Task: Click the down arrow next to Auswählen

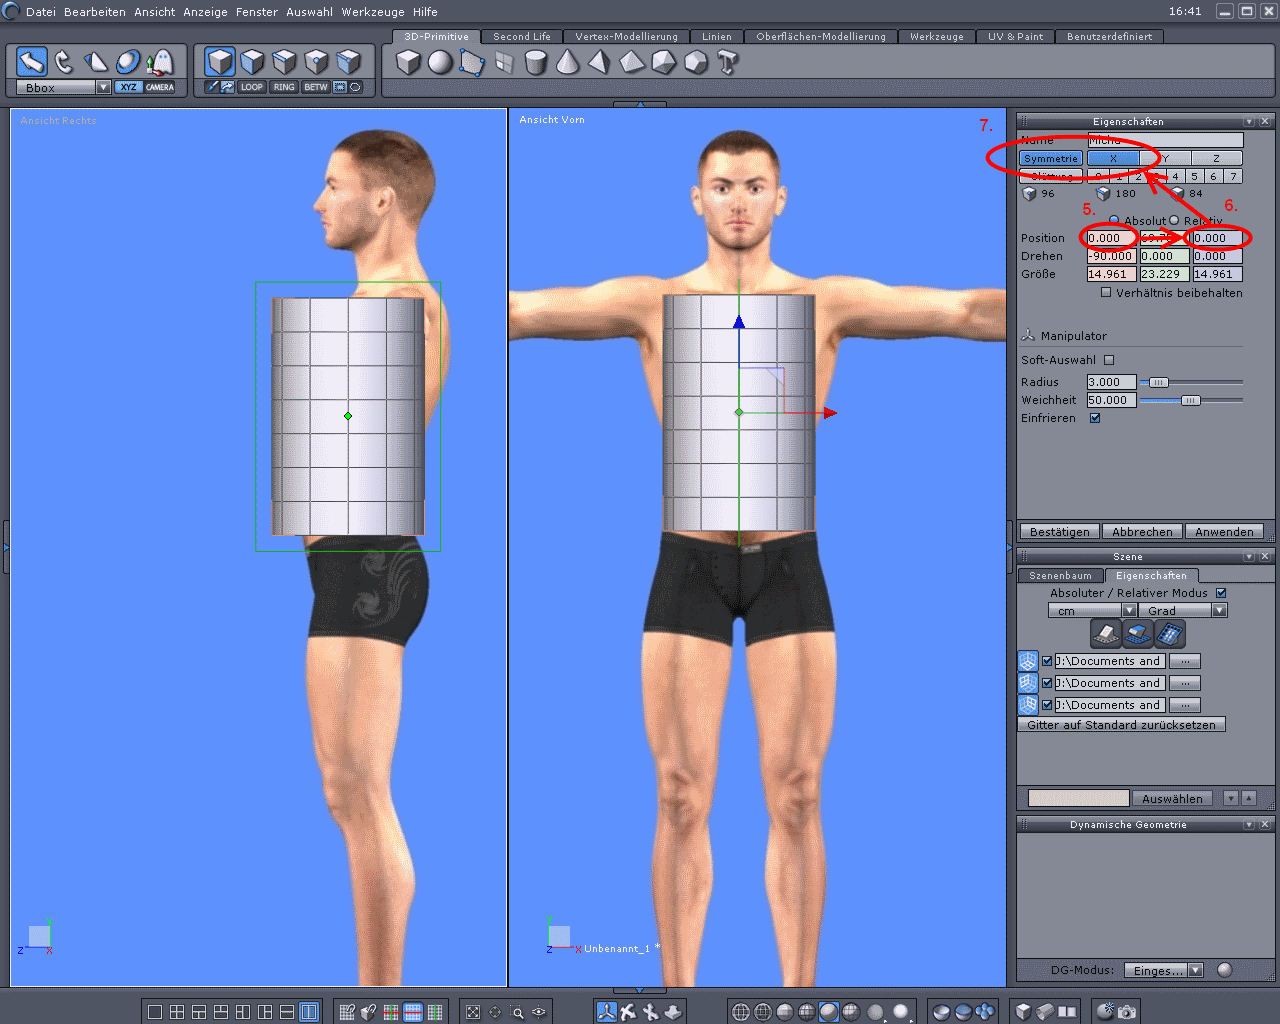Action: click(1231, 798)
